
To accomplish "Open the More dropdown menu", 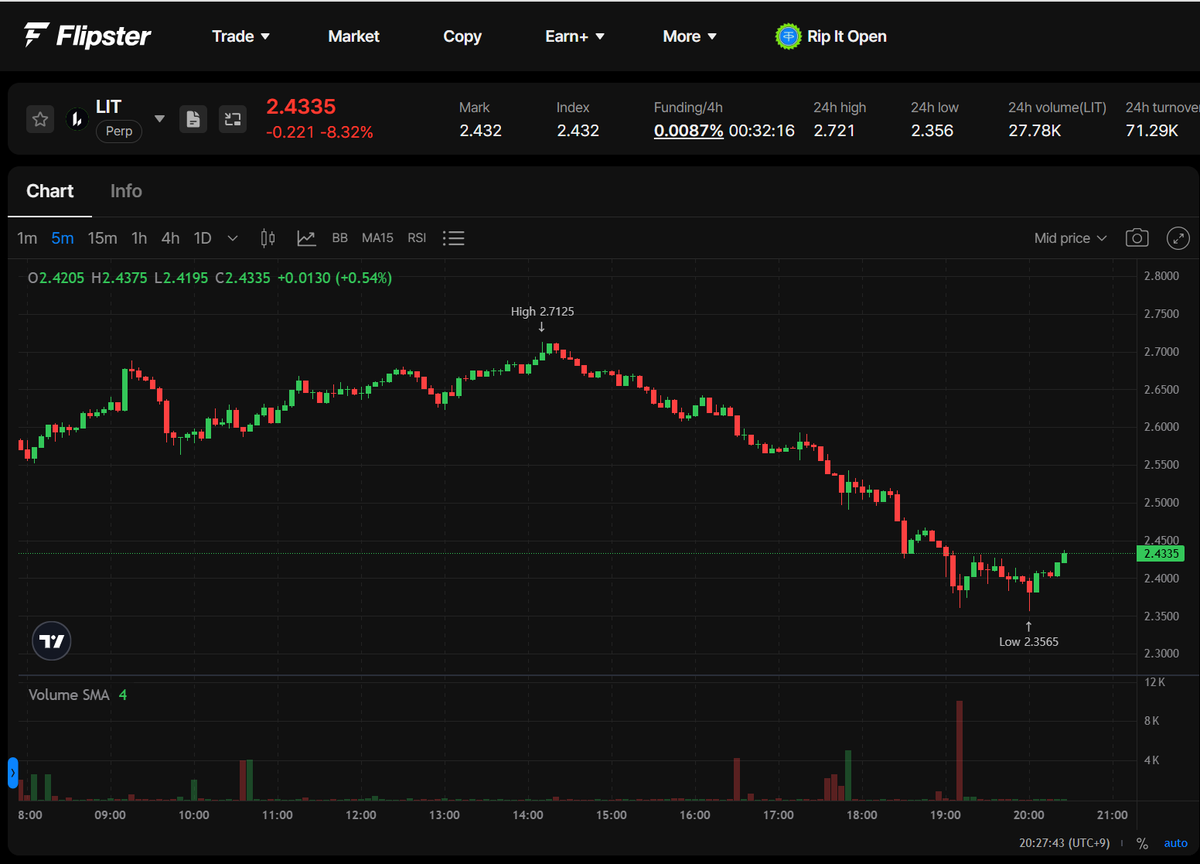I will (690, 36).
